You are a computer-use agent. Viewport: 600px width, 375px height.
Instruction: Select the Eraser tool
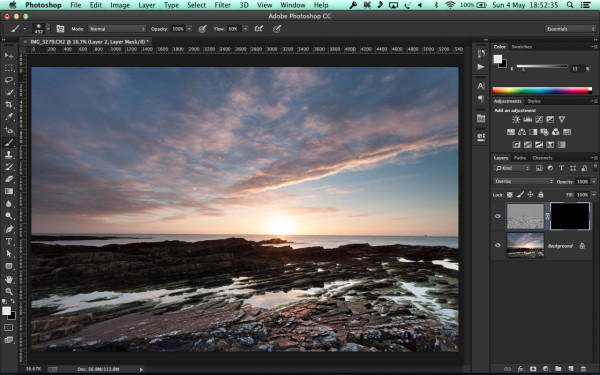(x=9, y=179)
